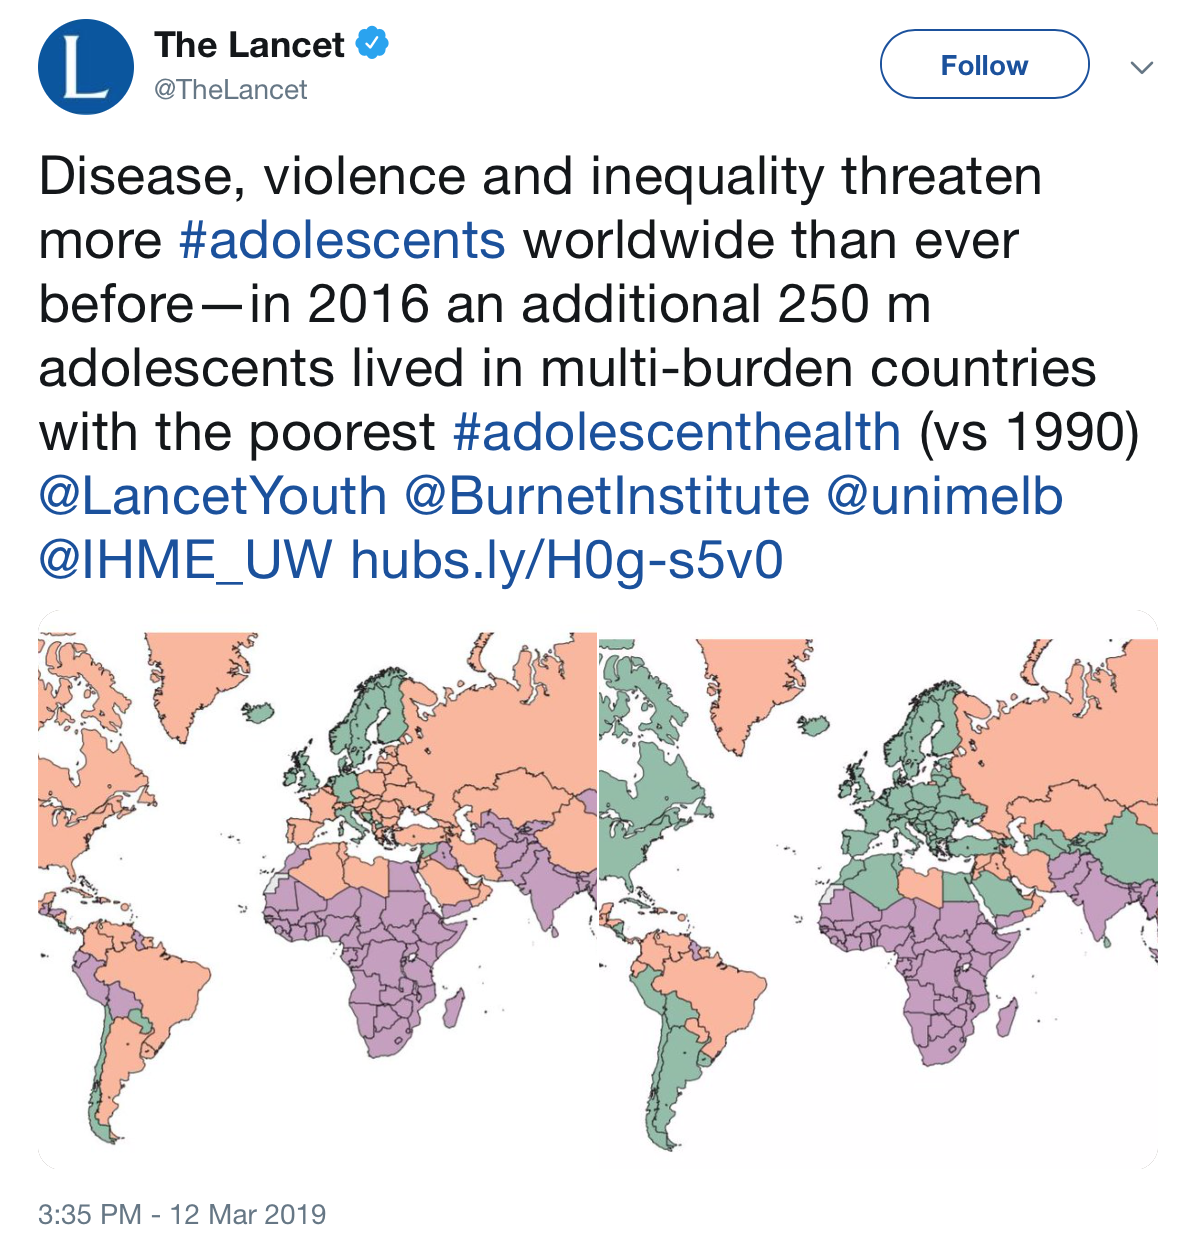Click the @TheLancet handle
Viewport: 1188px width, 1251px height.
tap(230, 90)
